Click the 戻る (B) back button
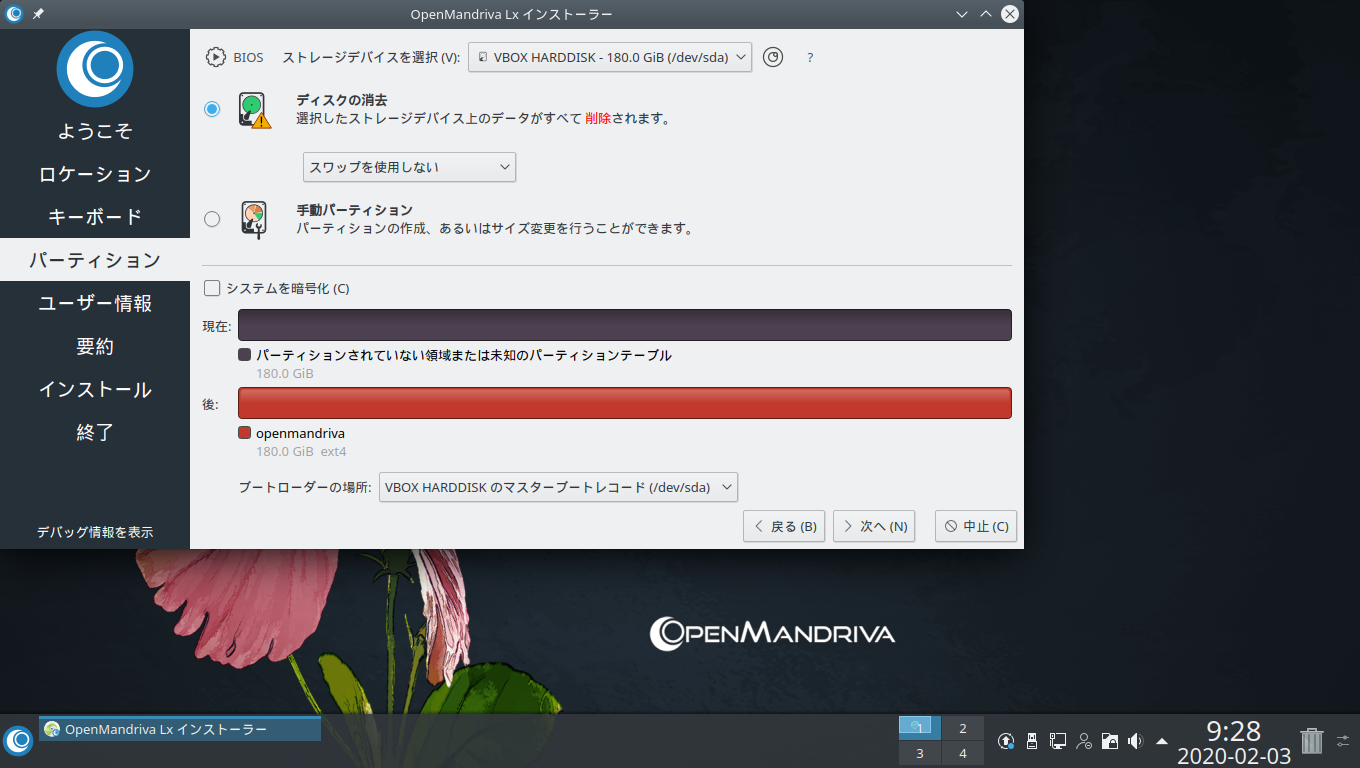 (x=784, y=526)
